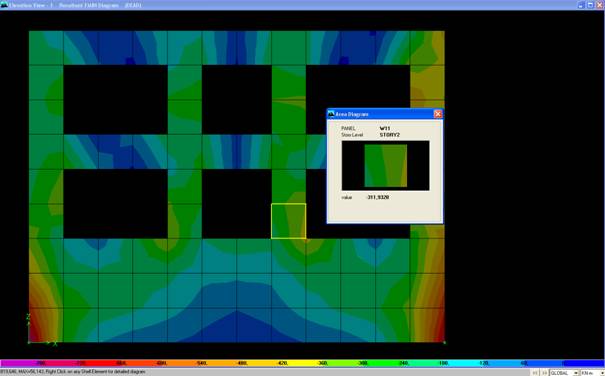Close the Elevation View window
This screenshot has width=605, height=376.
coord(600,5)
